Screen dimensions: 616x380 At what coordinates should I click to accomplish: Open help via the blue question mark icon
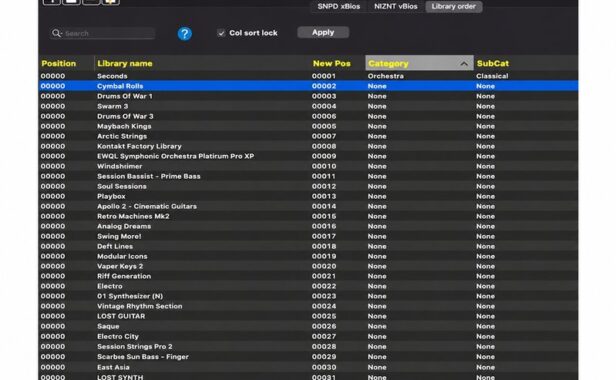click(x=185, y=34)
